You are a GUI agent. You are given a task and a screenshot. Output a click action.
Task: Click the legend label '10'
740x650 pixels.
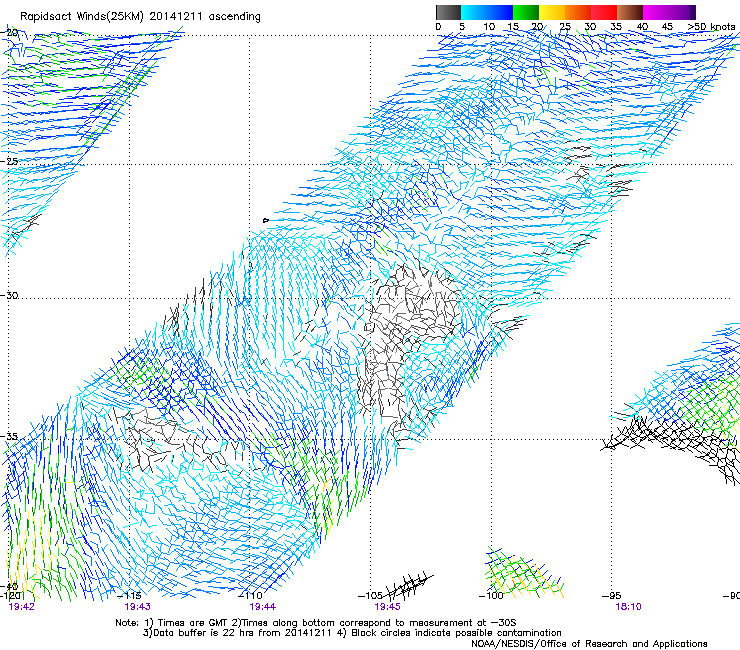click(489, 27)
